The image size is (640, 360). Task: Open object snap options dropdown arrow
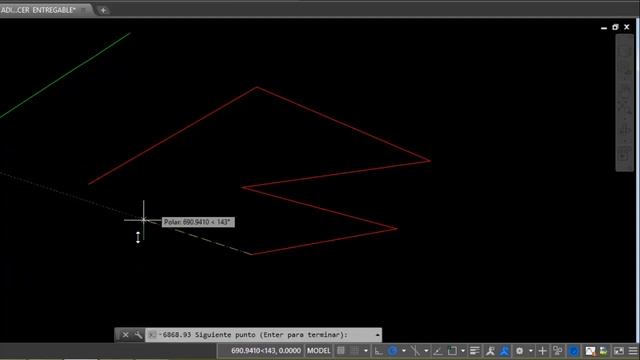pyautogui.click(x=463, y=351)
